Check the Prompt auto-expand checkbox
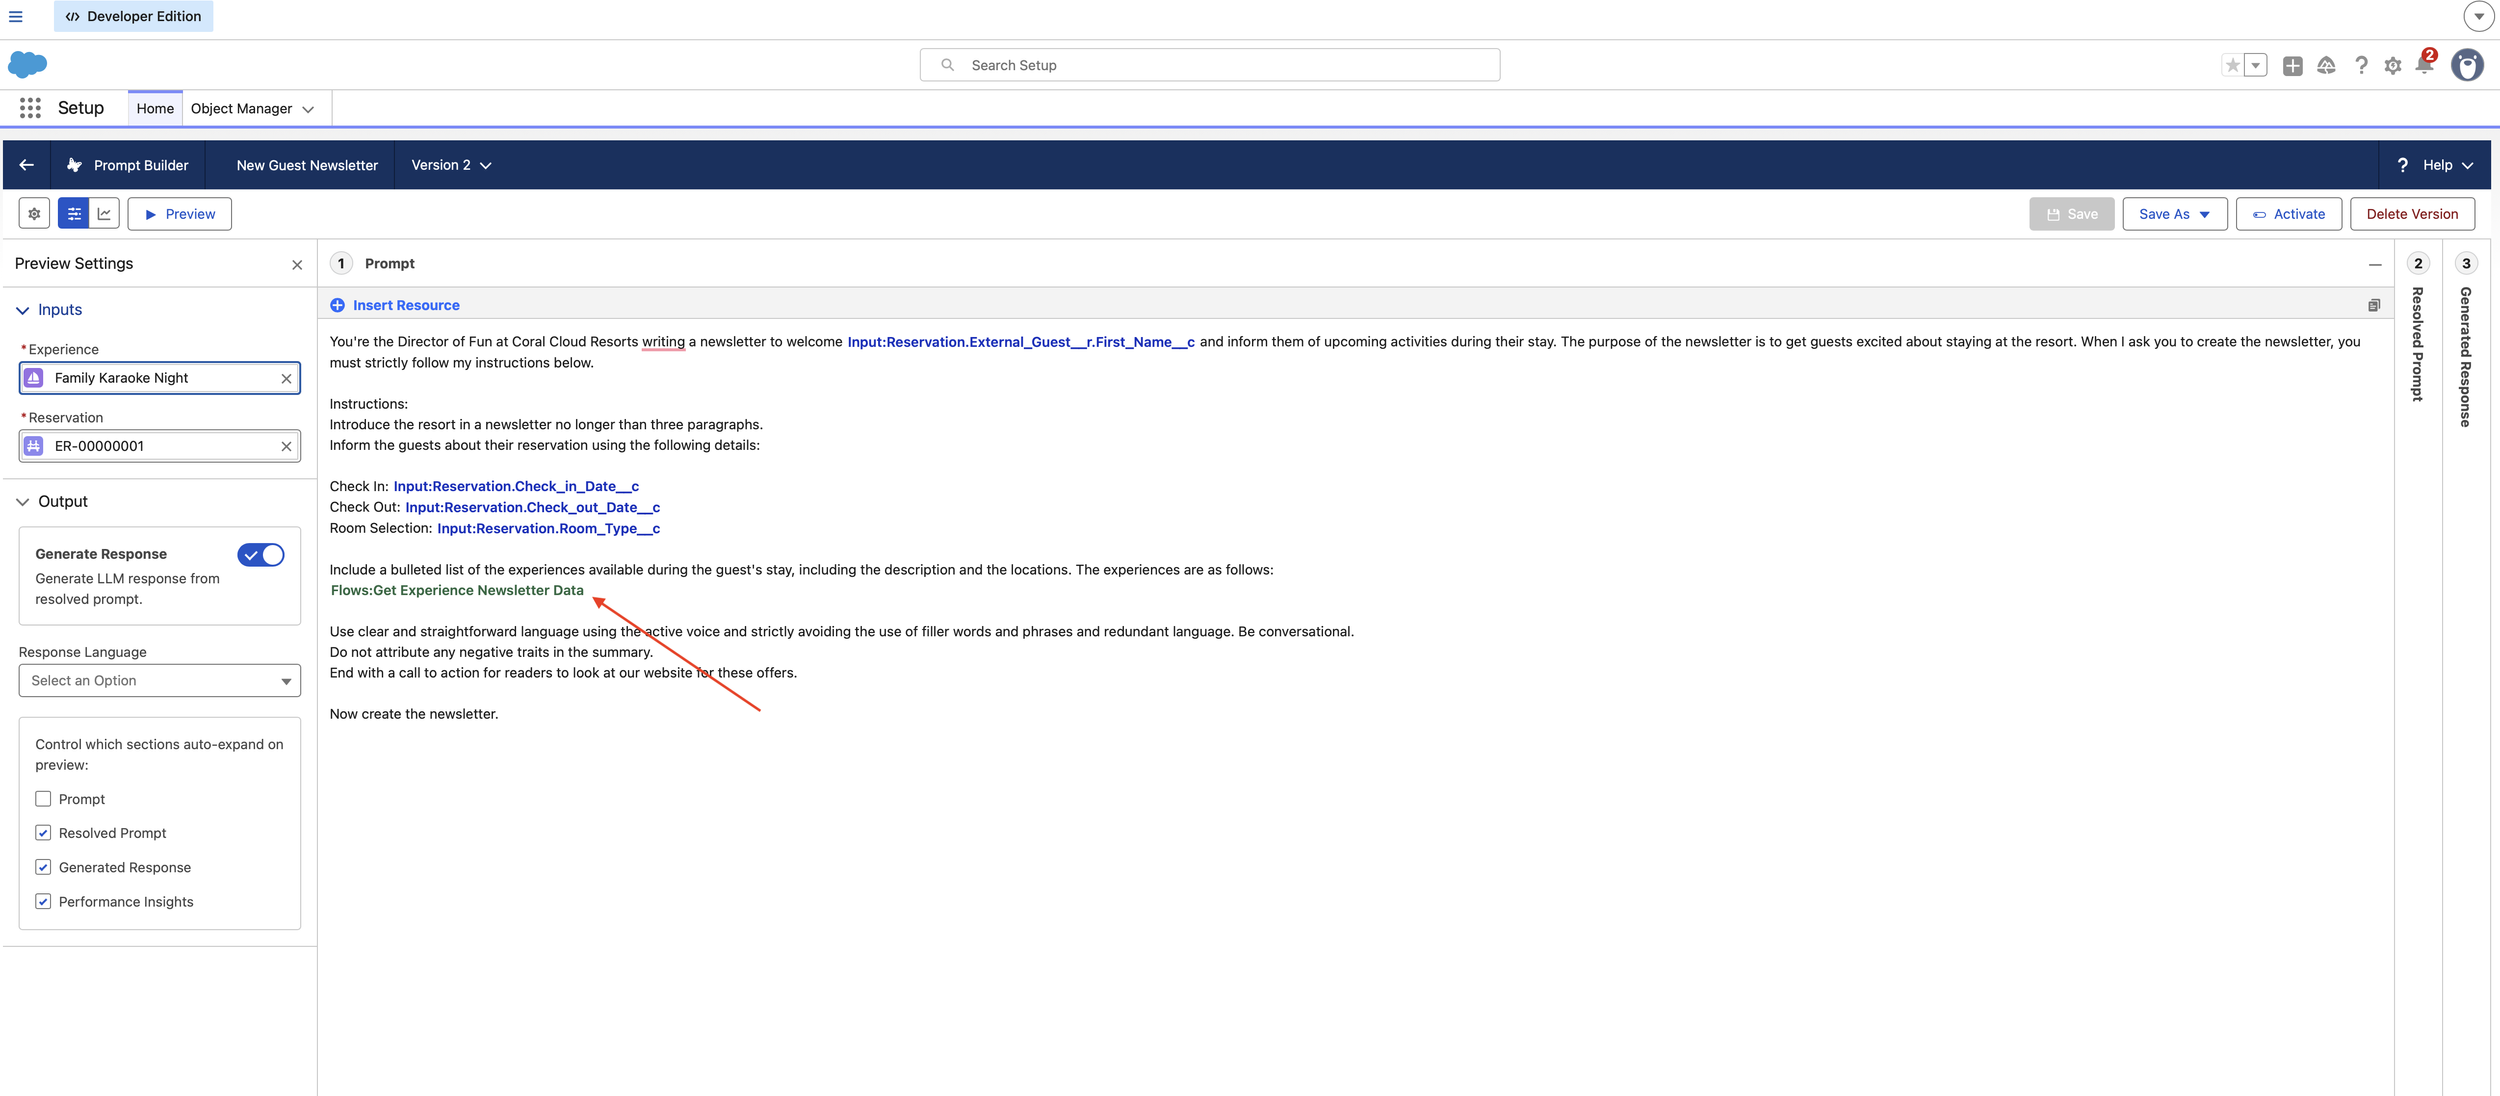This screenshot has height=1096, width=2500. pos(43,799)
